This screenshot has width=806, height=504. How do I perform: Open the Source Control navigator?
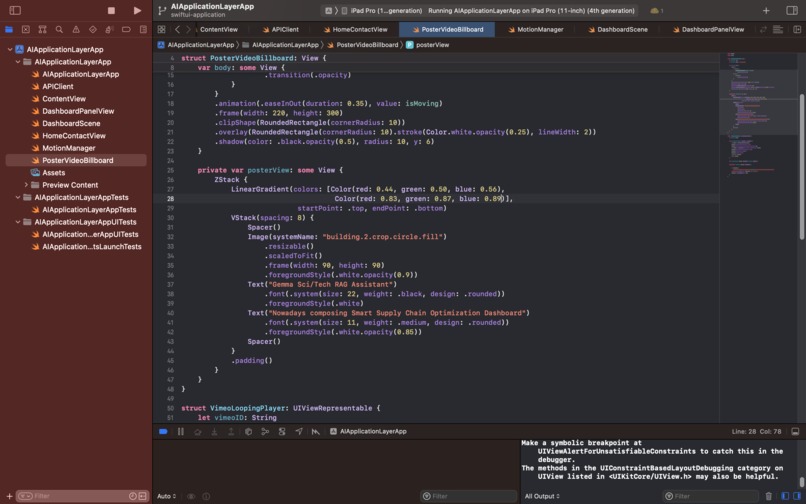coord(26,29)
